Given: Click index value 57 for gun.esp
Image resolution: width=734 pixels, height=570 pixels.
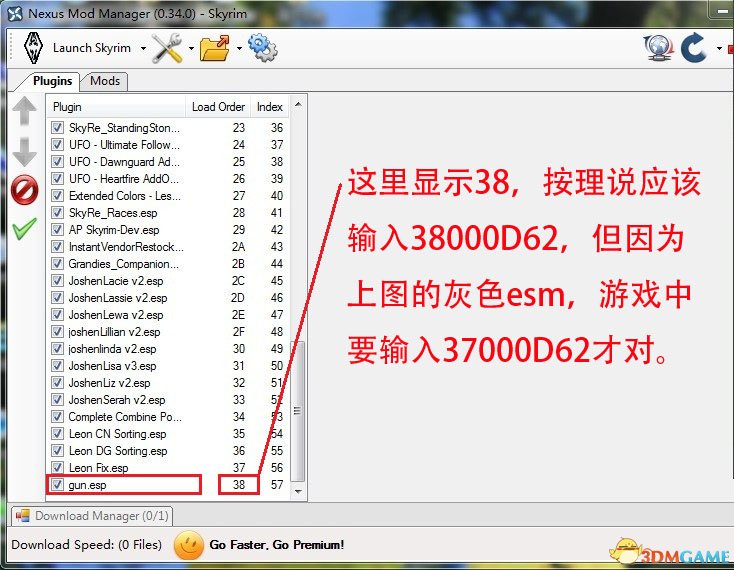Looking at the screenshot, I should [x=277, y=485].
